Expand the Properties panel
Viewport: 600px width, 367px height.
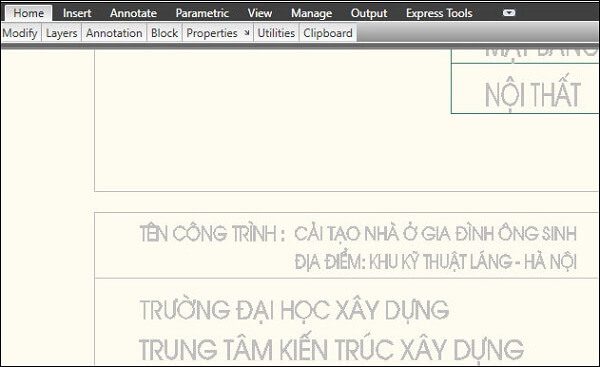pos(212,33)
